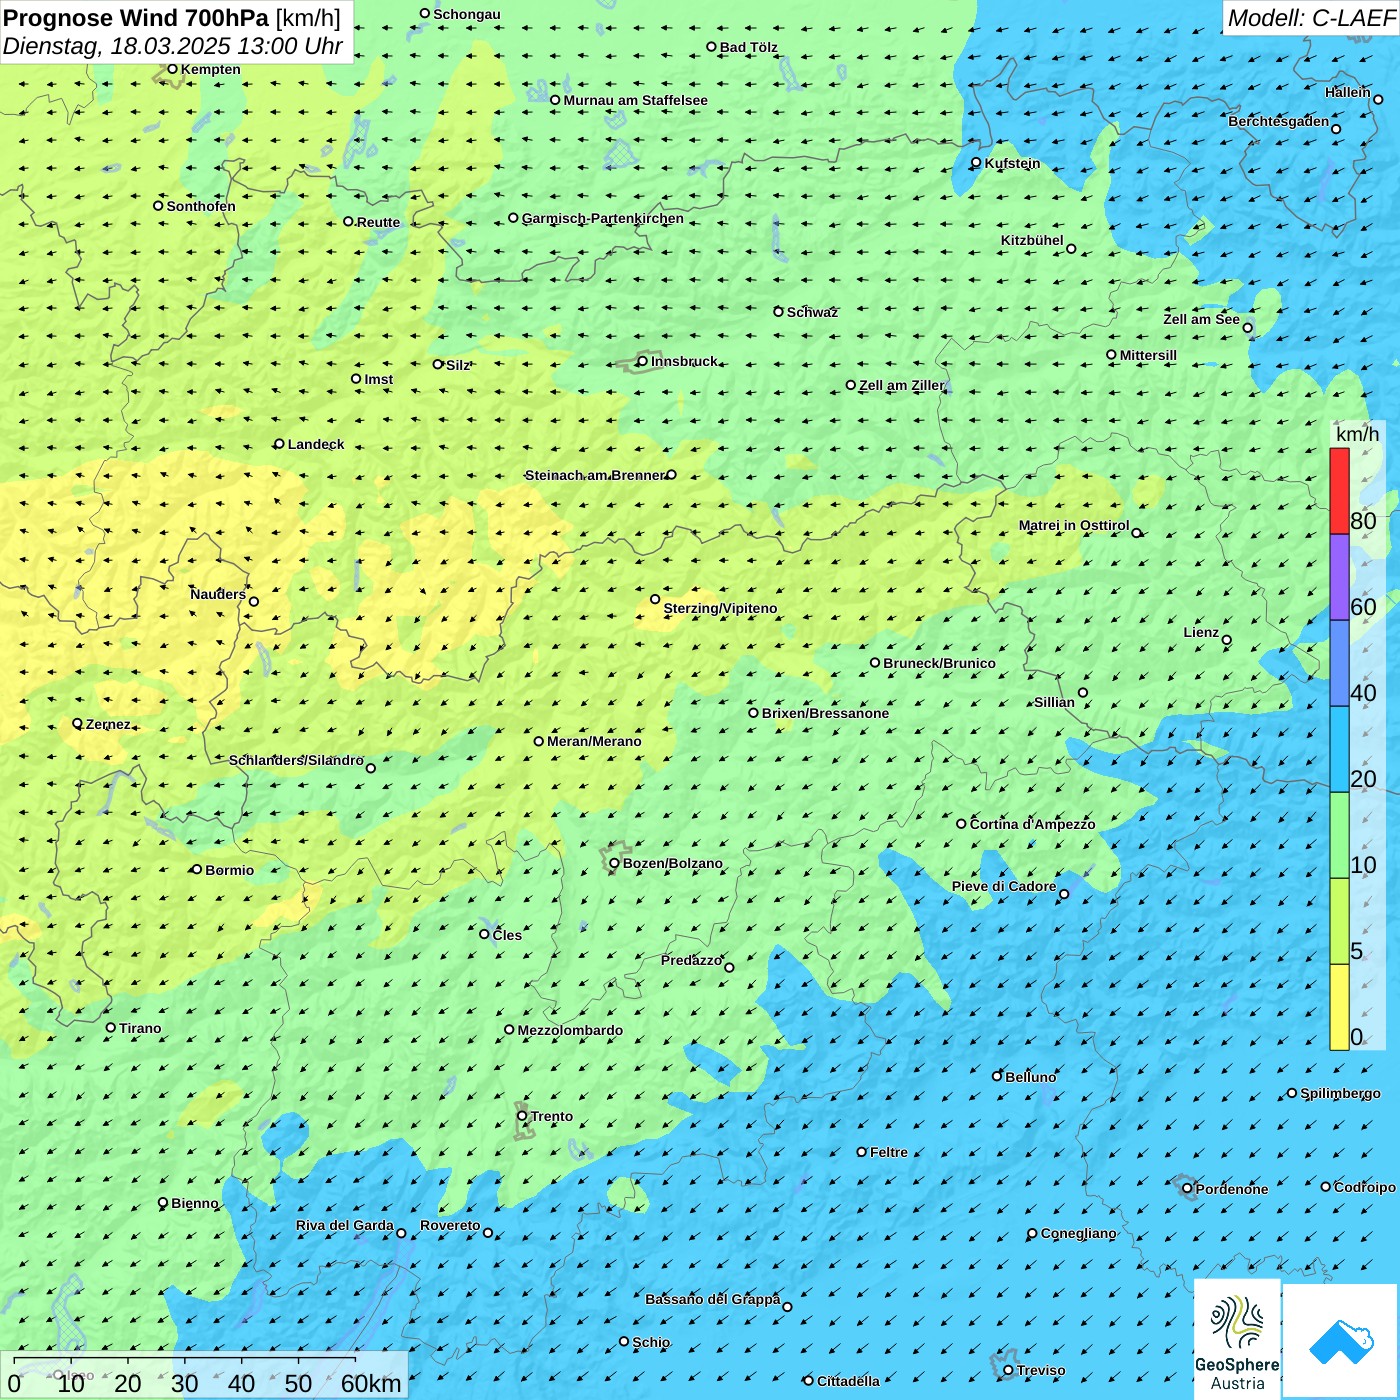
Task: Click the 'Sillian' map label
Action: (x=1054, y=702)
